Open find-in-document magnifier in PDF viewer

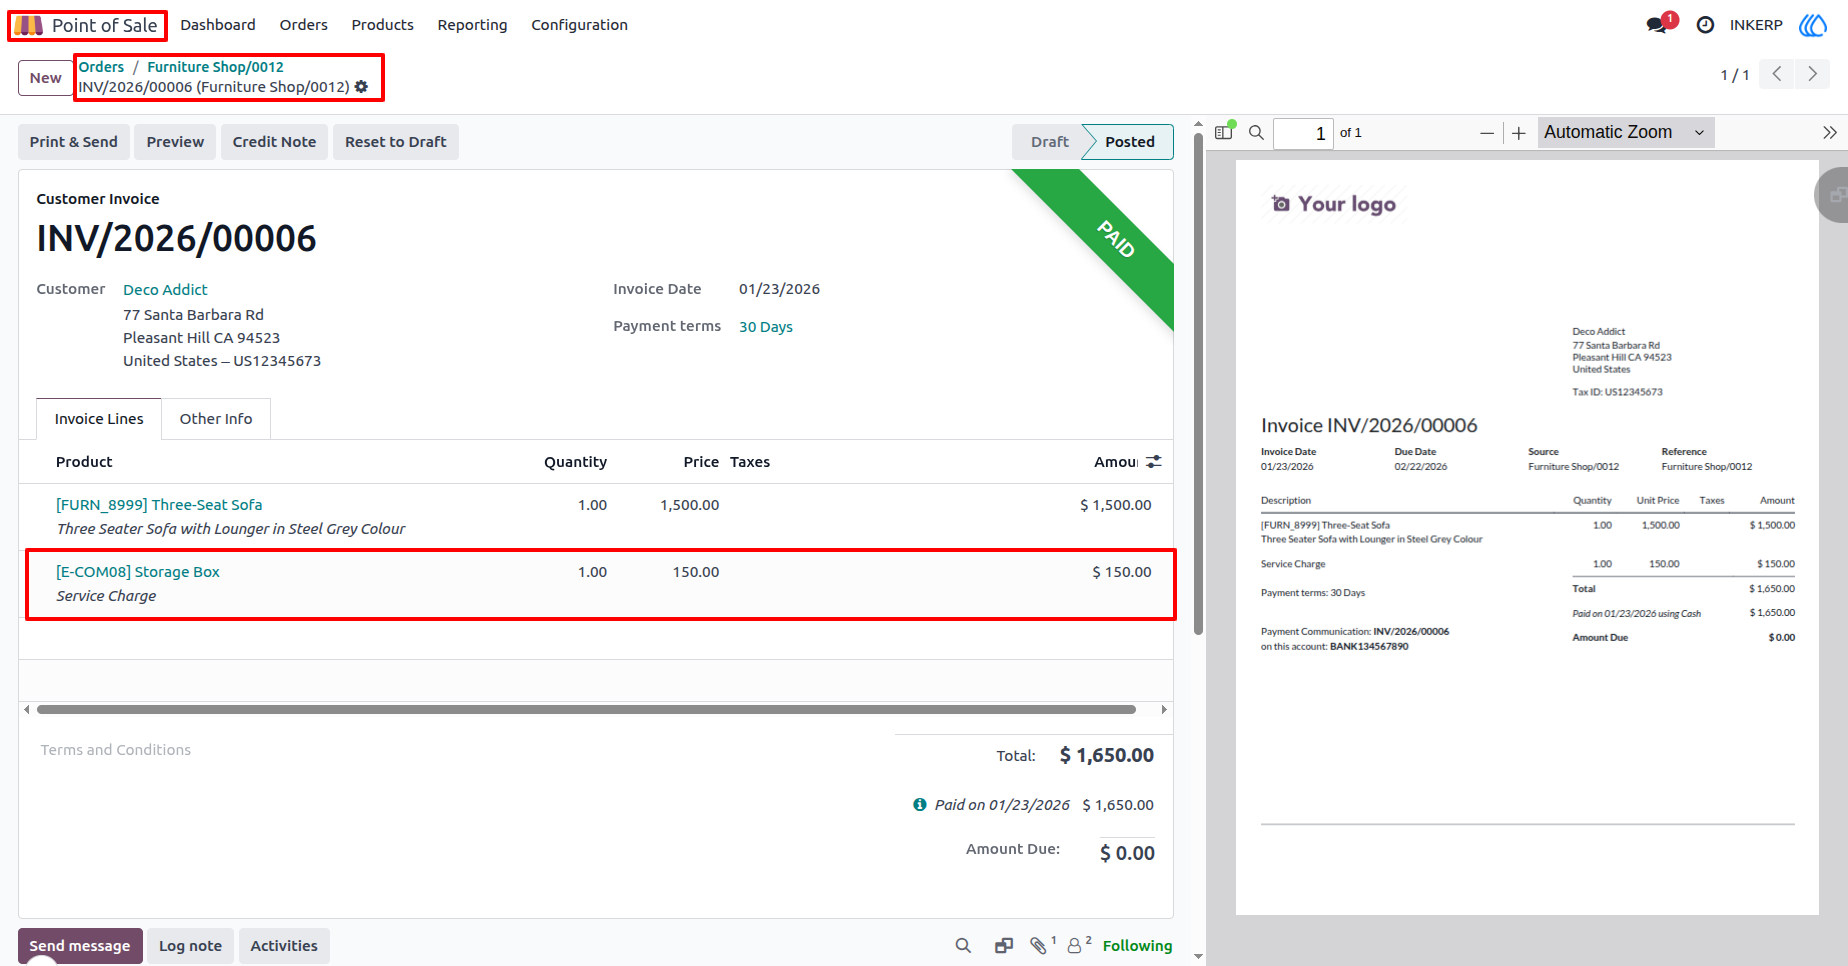point(1256,132)
